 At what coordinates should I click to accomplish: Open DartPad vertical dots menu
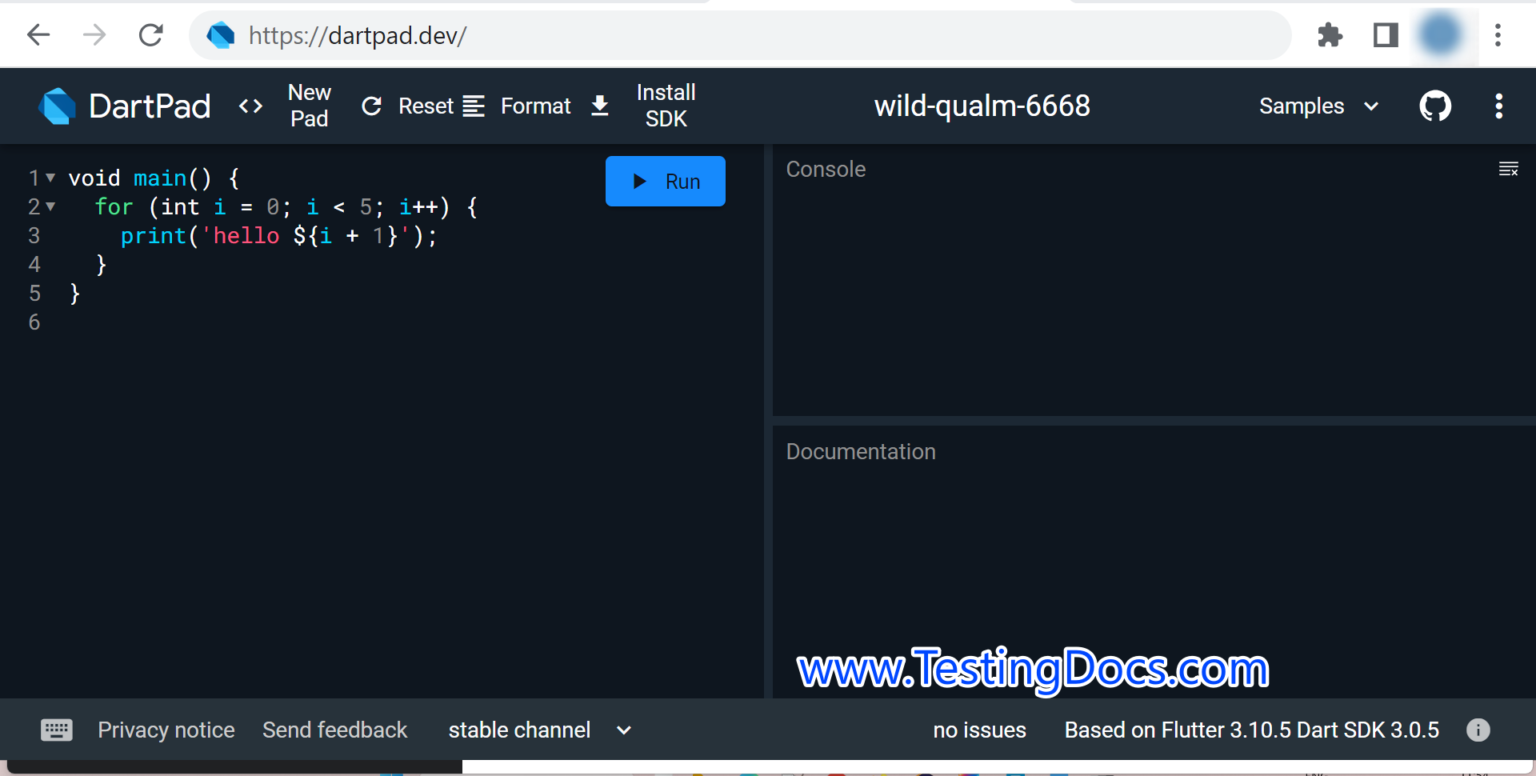coord(1498,106)
